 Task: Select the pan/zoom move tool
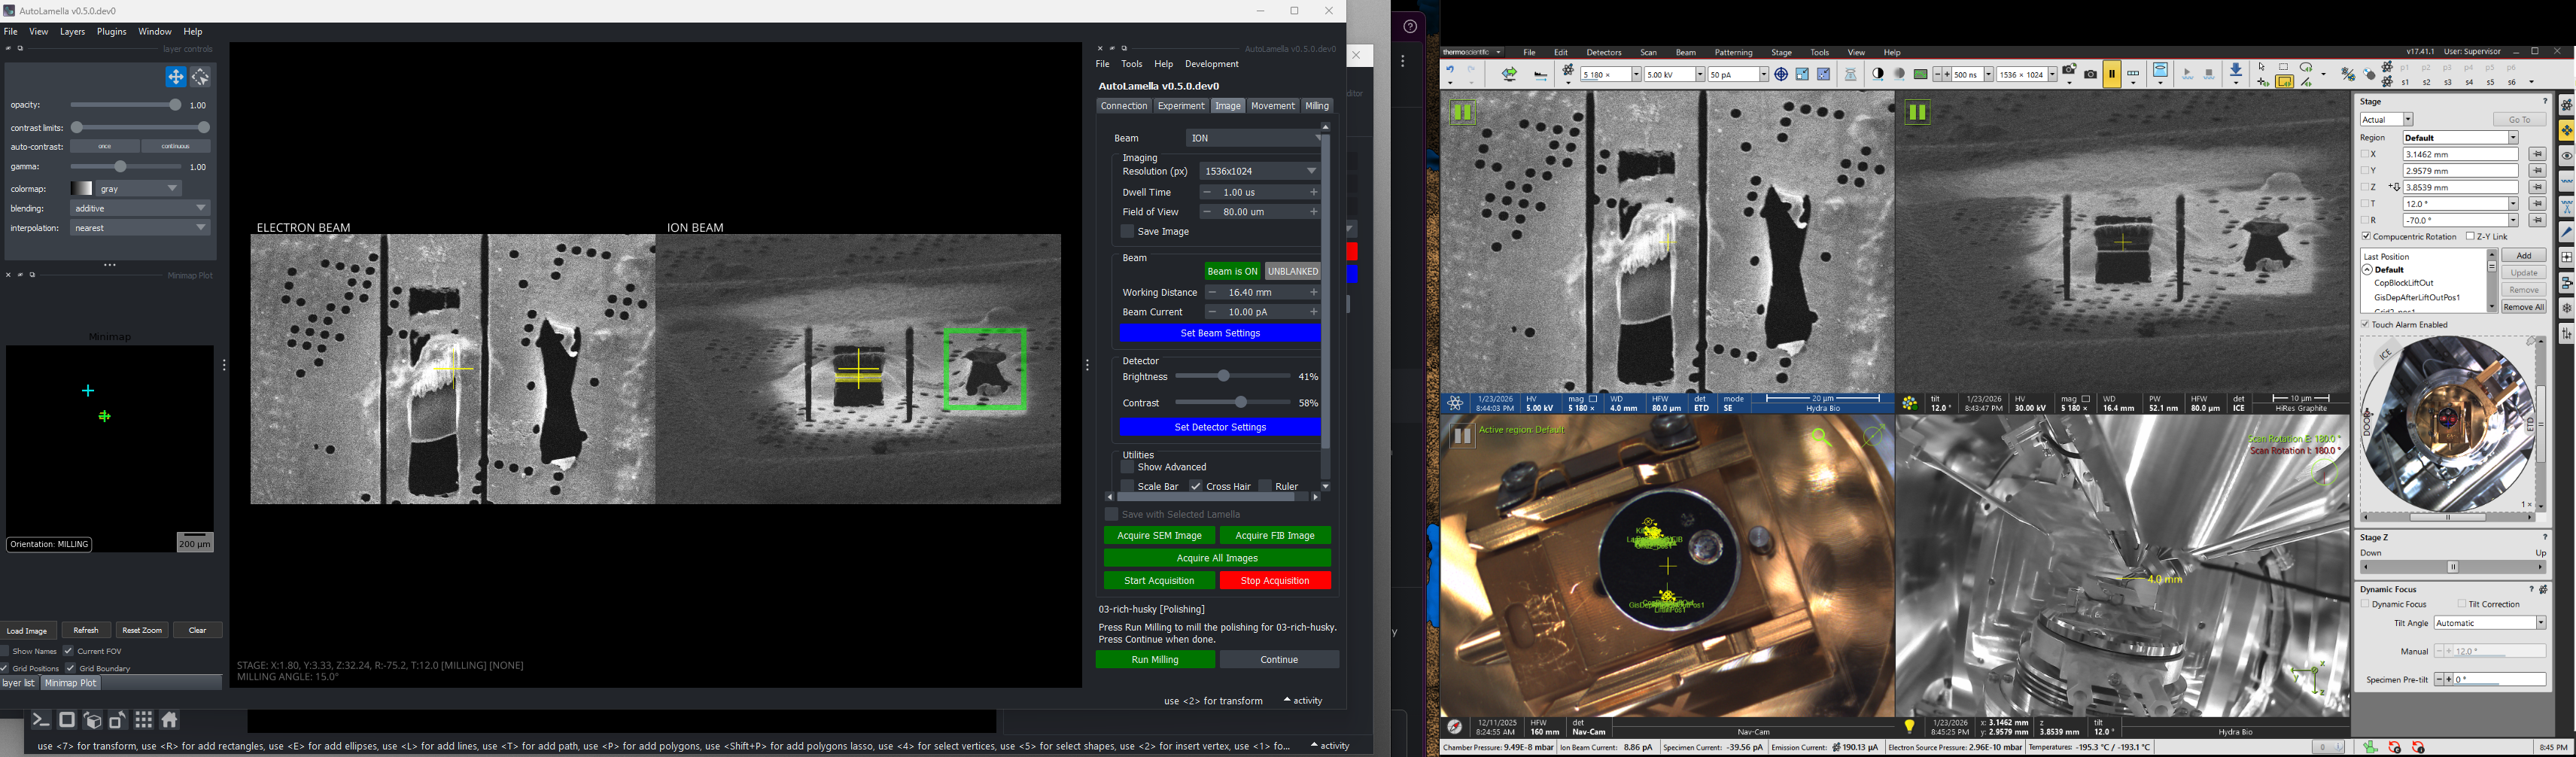pyautogui.click(x=175, y=77)
